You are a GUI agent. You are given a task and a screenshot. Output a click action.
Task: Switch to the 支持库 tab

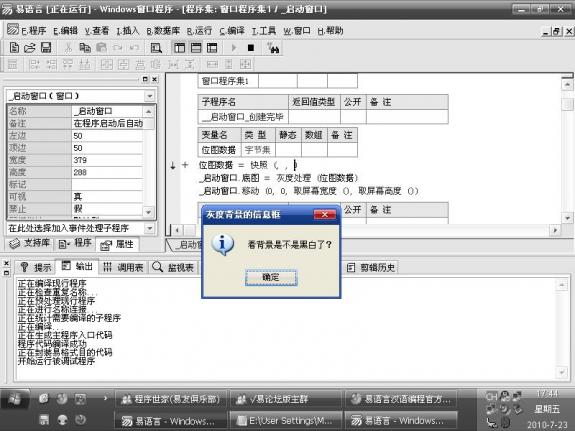coord(29,243)
